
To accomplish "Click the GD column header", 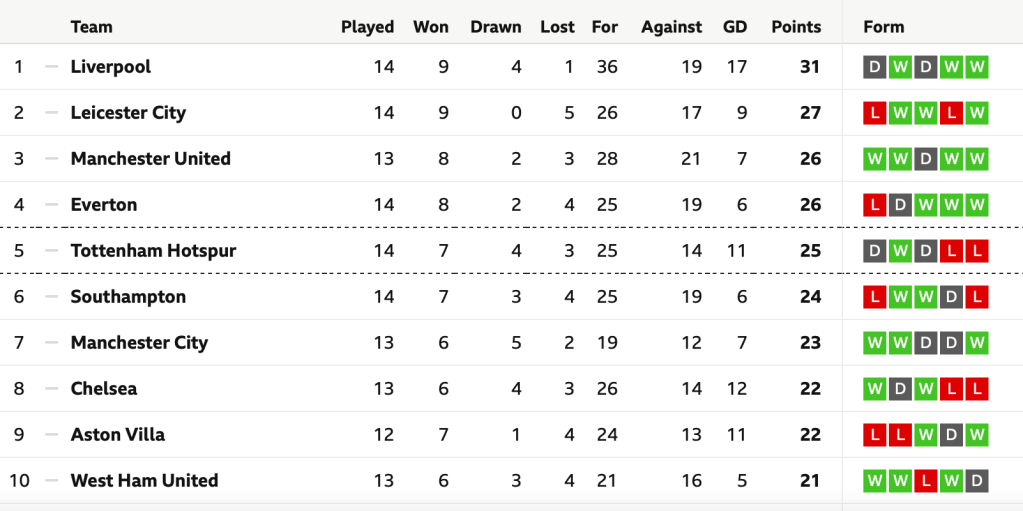I will (735, 27).
